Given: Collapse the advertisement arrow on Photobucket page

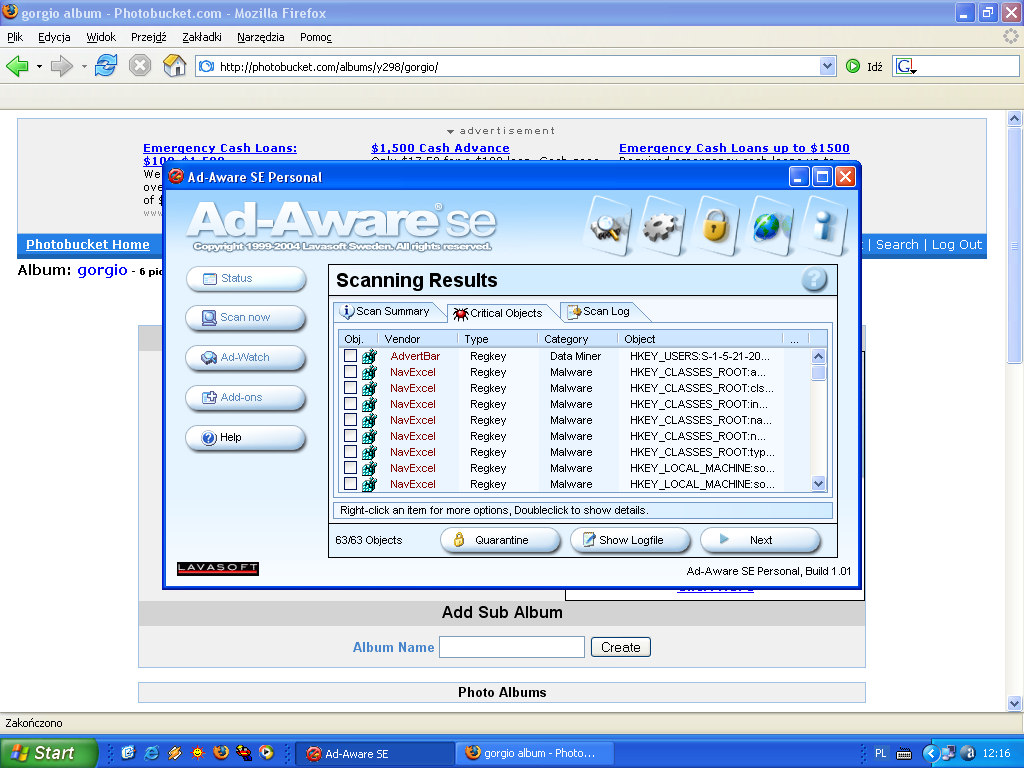Looking at the screenshot, I should click(x=450, y=131).
